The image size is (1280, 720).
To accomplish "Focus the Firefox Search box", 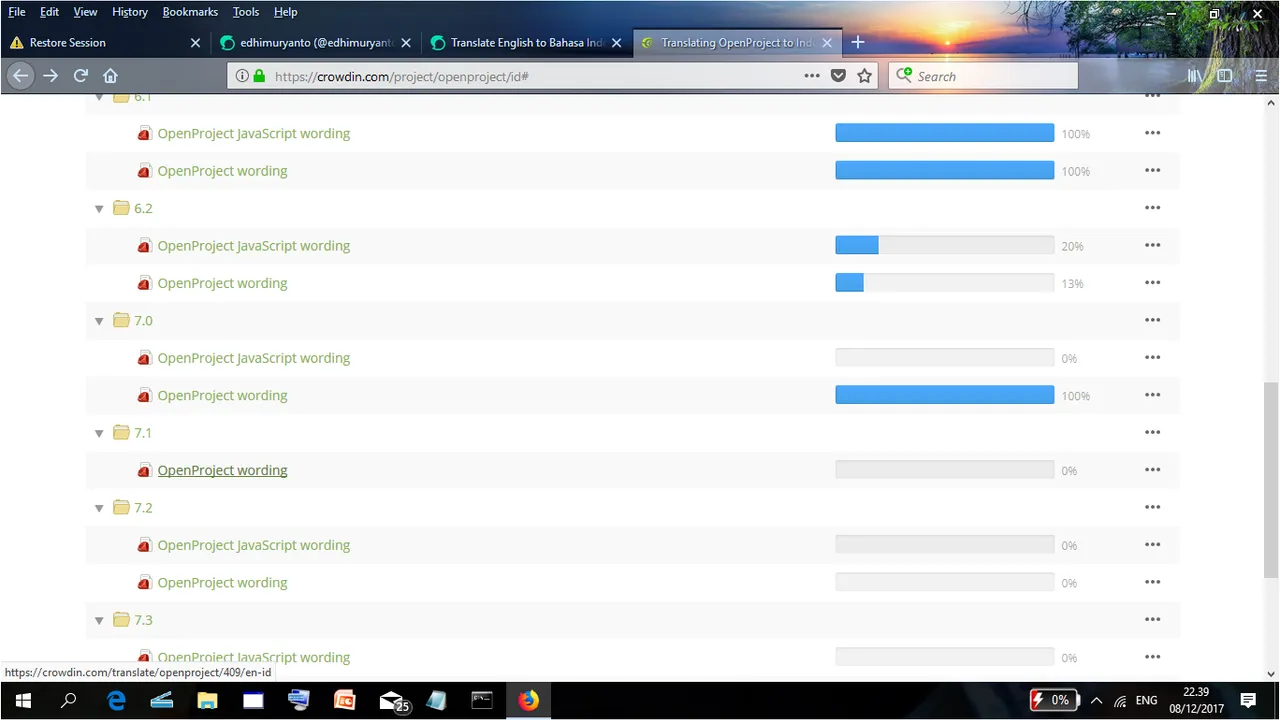I will [984, 76].
